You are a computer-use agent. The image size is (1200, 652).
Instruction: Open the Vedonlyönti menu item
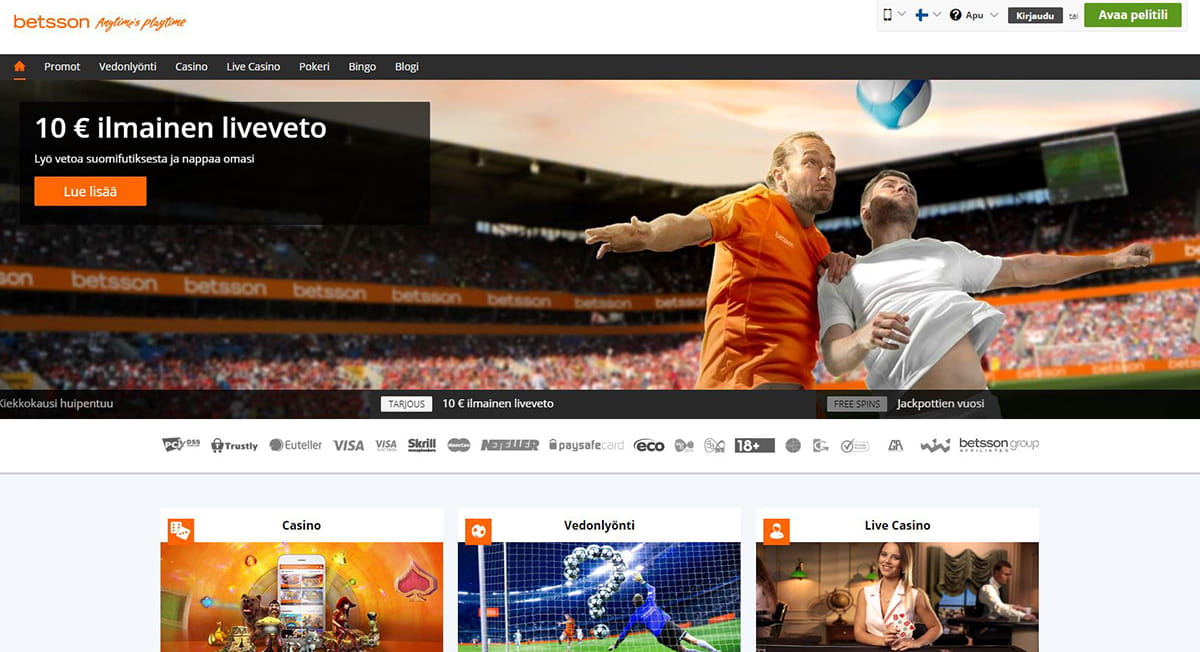[x=128, y=67]
